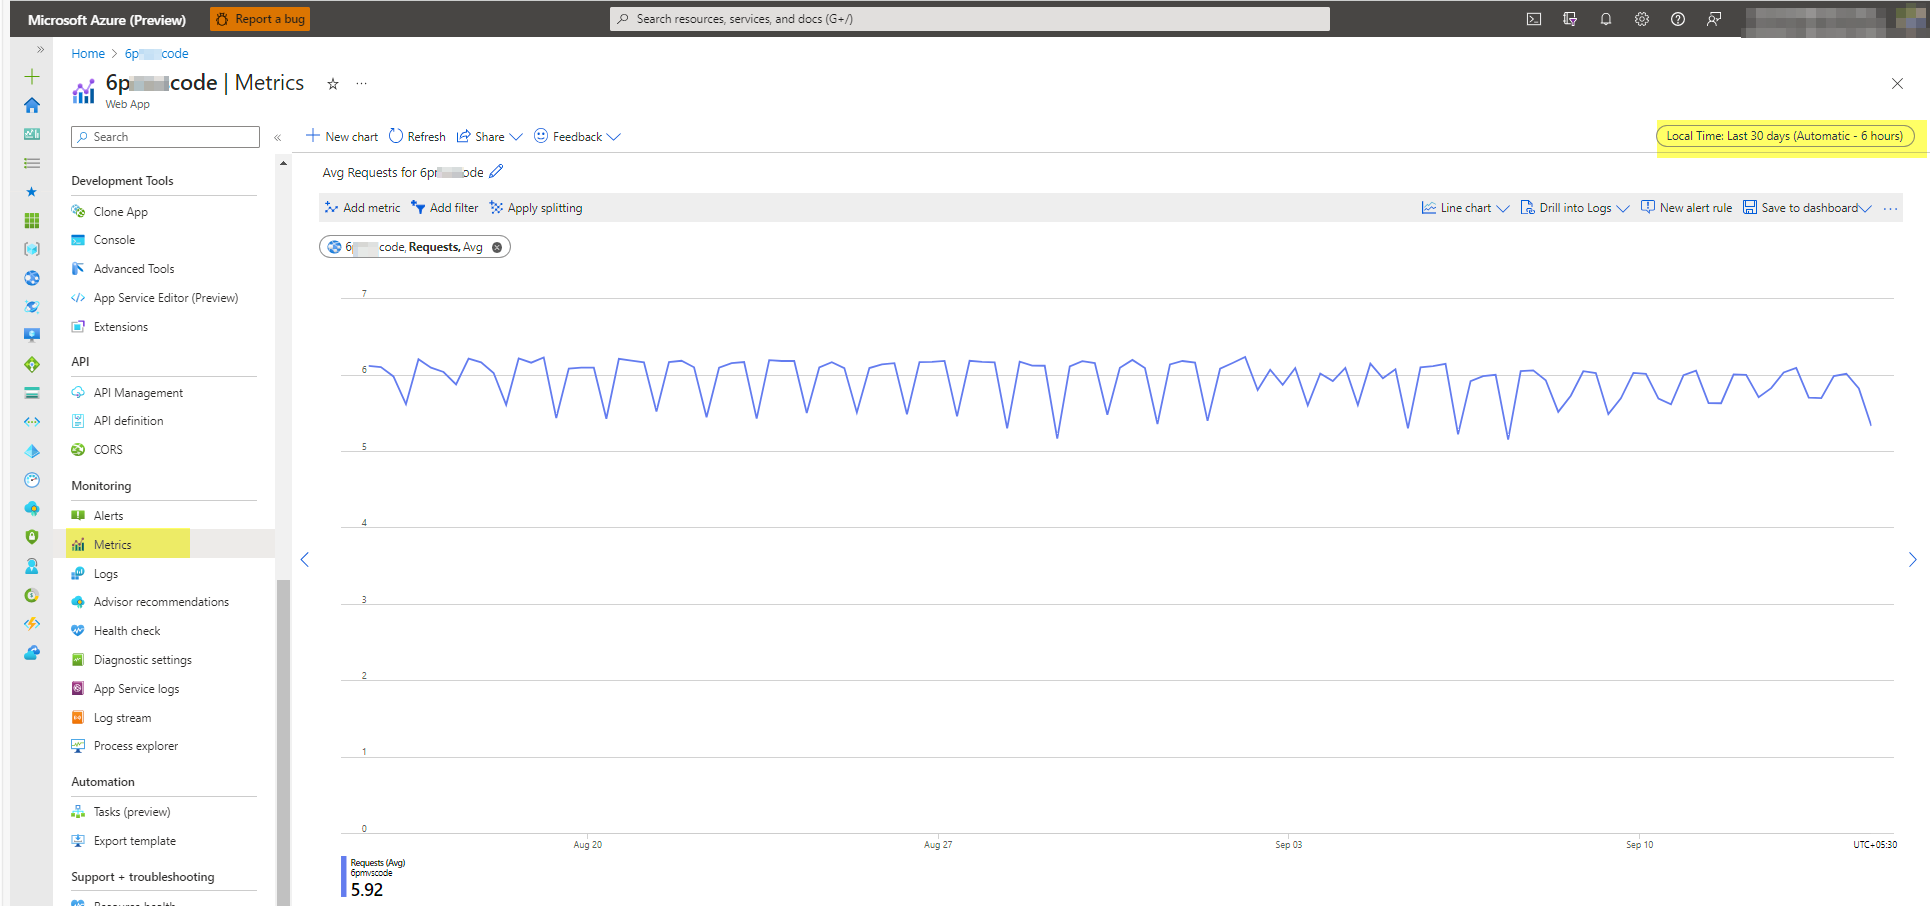The height and width of the screenshot is (906, 1930).
Task: Click Report a bug
Action: (x=260, y=19)
